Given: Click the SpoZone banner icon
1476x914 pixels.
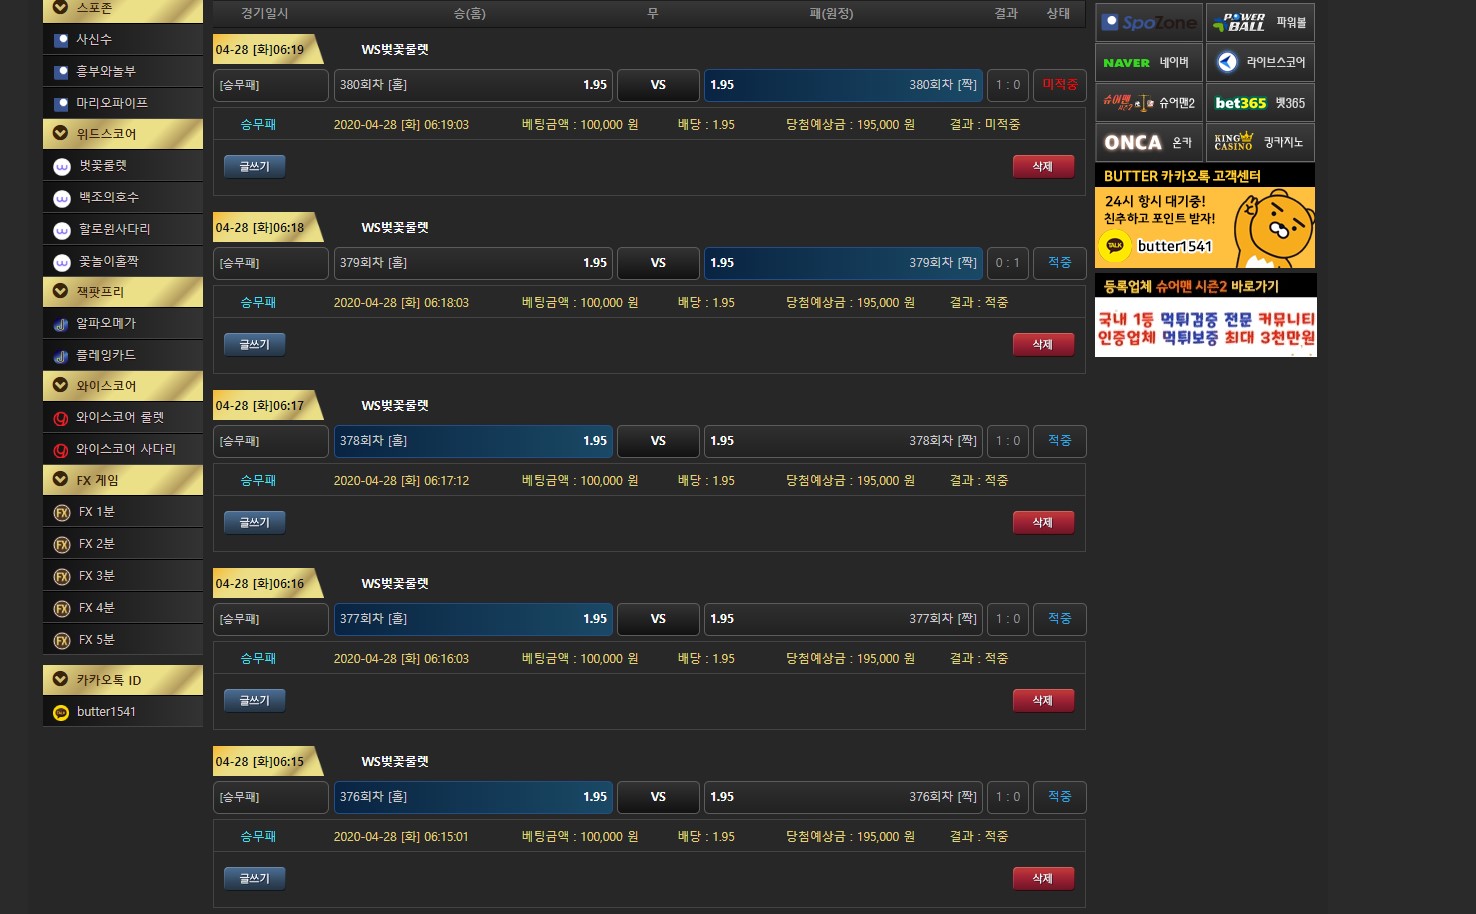Looking at the screenshot, I should pyautogui.click(x=1148, y=22).
